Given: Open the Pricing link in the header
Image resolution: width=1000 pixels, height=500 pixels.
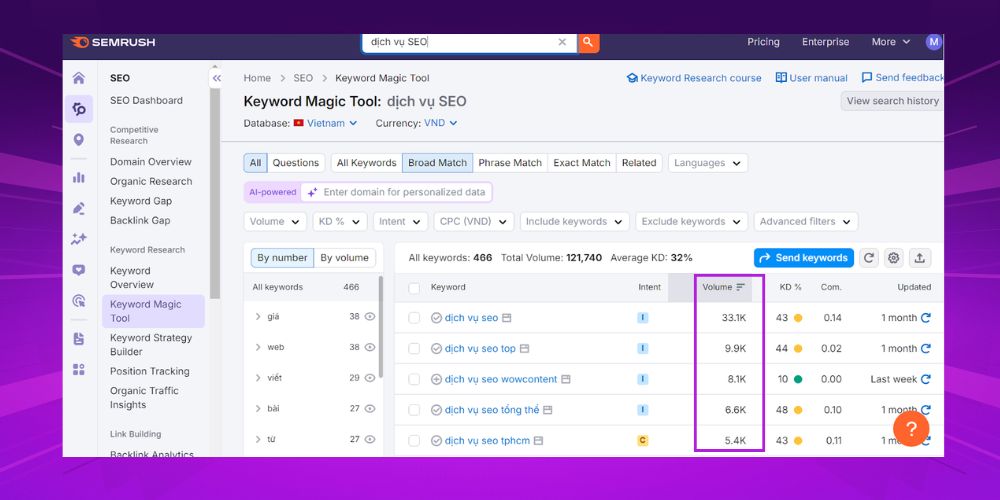Looking at the screenshot, I should coord(763,42).
